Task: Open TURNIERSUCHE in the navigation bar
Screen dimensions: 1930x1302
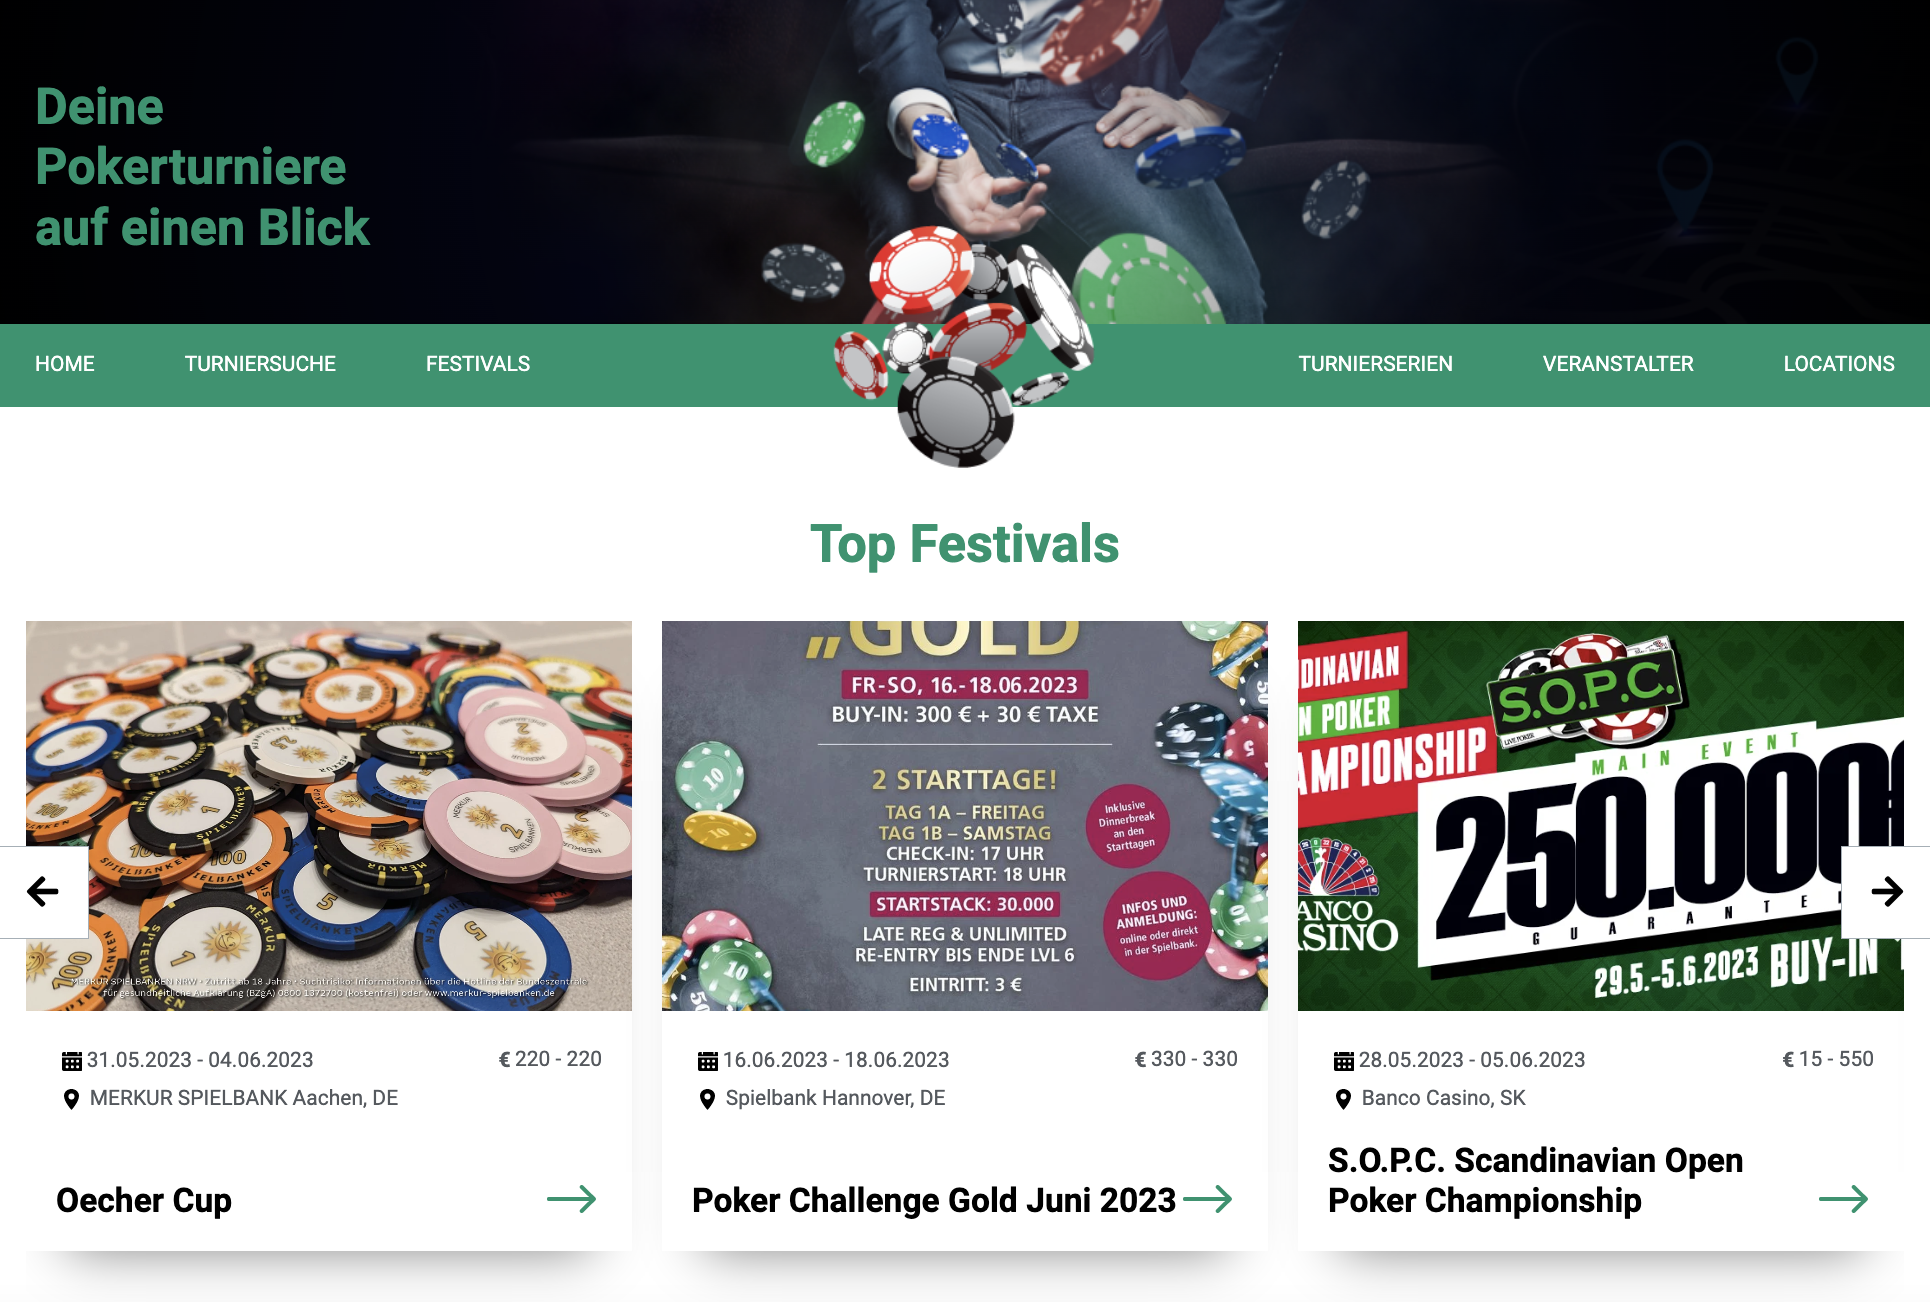Action: tap(260, 364)
